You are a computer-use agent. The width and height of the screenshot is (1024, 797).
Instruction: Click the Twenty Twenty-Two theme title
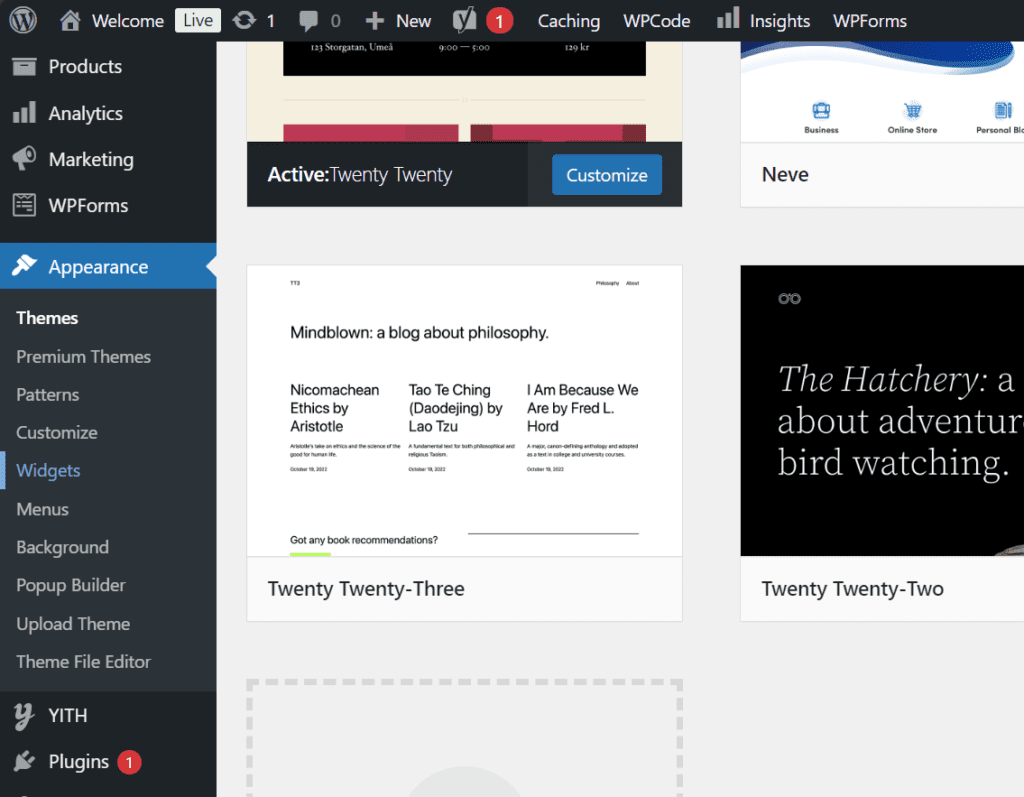point(852,589)
